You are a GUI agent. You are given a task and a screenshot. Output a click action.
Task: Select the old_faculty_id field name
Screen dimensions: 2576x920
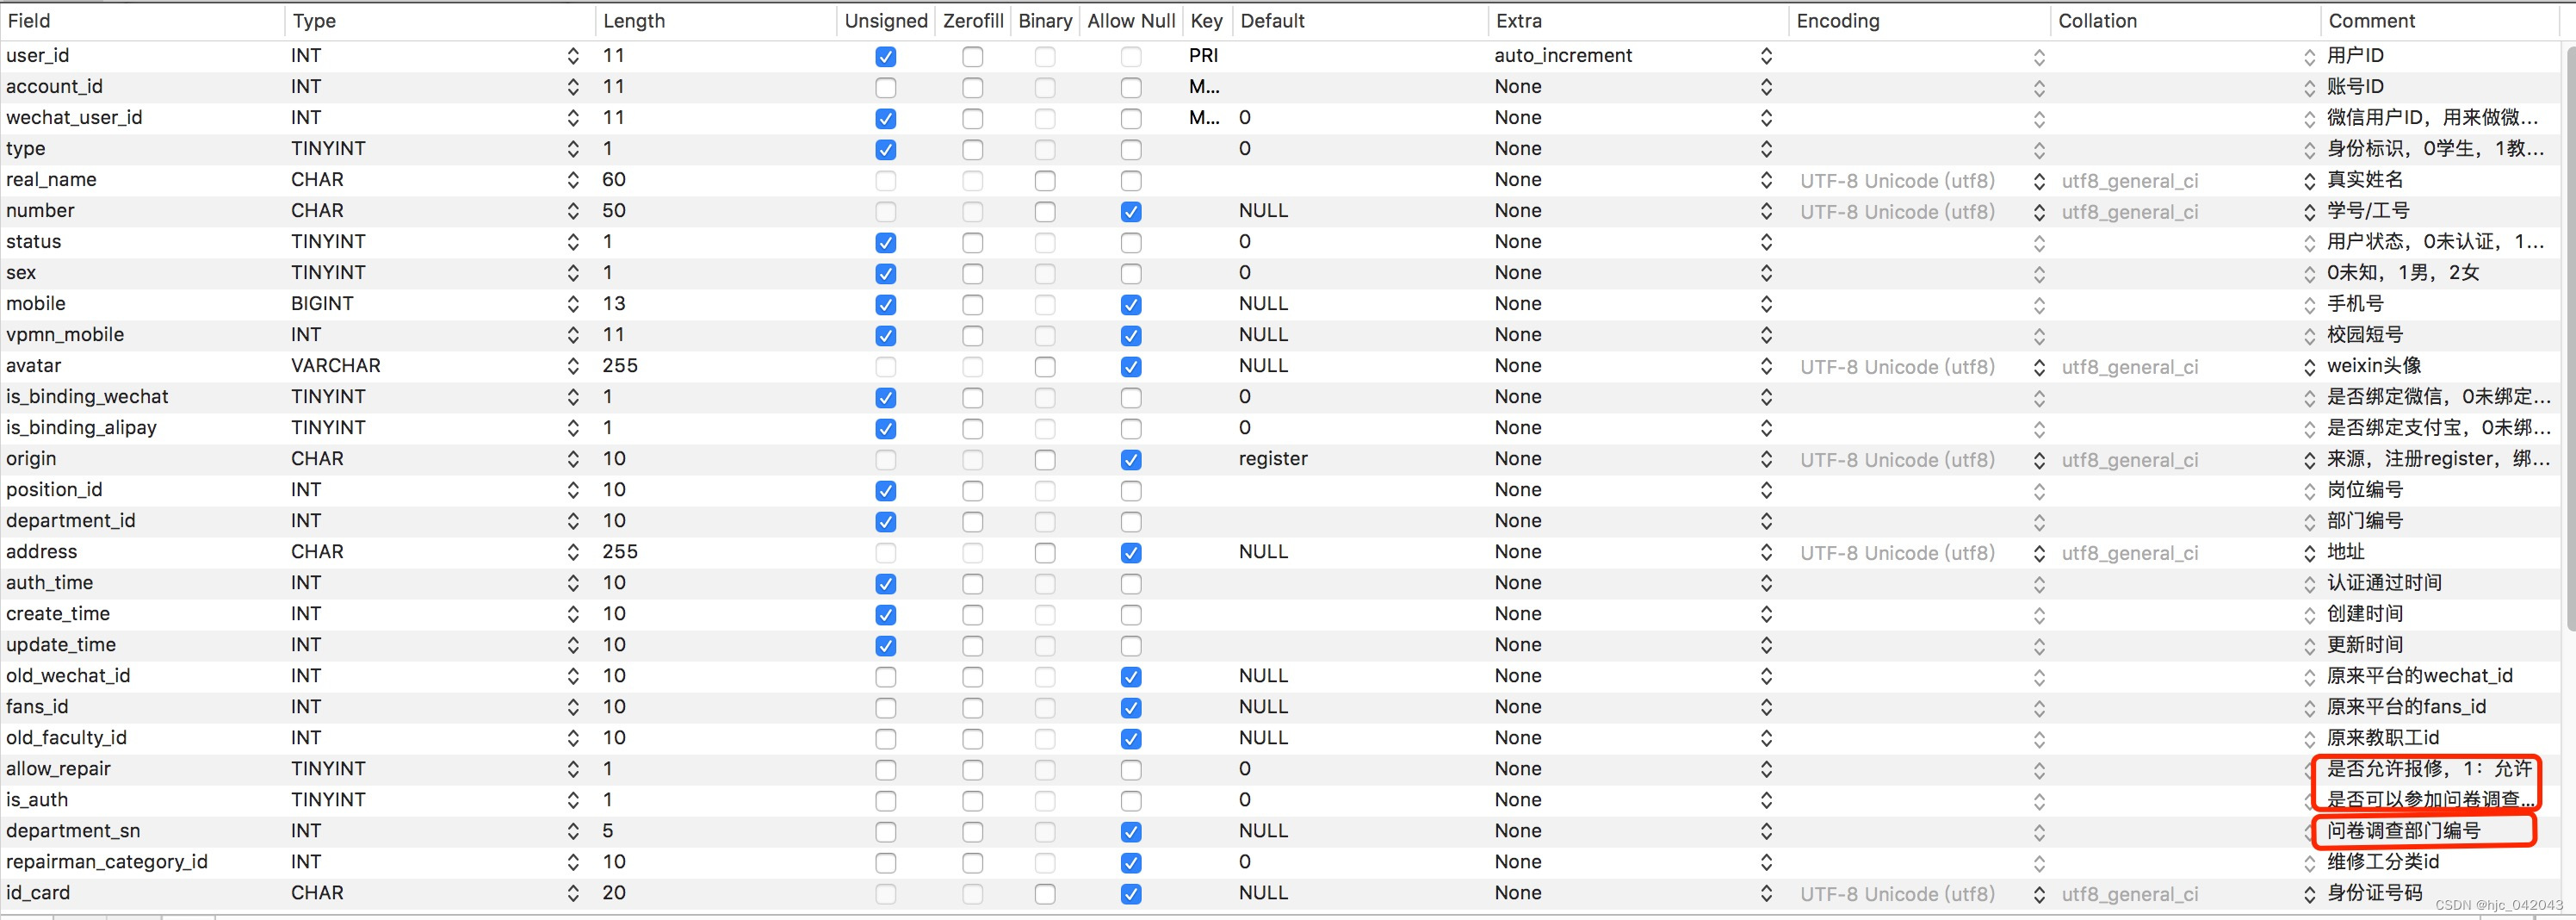[66, 738]
